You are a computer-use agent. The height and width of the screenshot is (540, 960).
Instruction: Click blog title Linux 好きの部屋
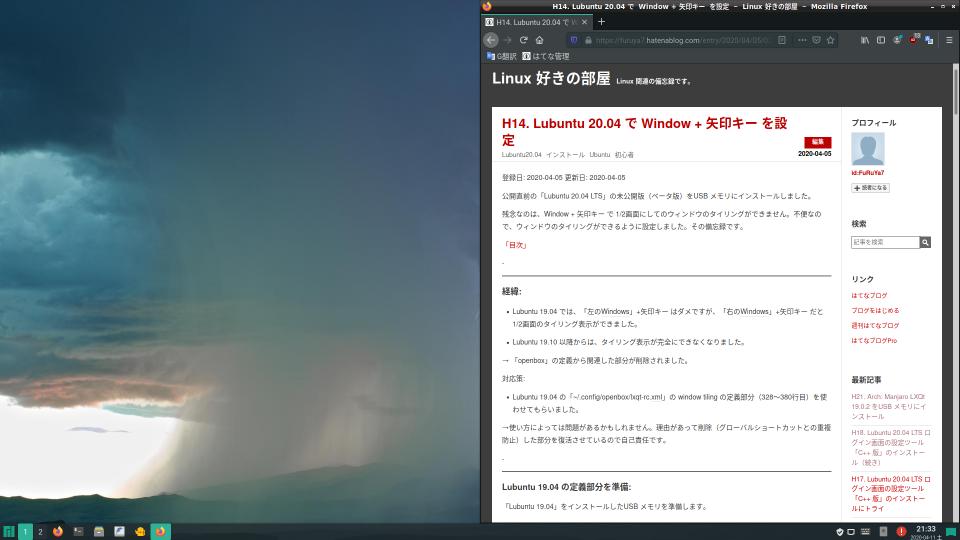tap(551, 78)
